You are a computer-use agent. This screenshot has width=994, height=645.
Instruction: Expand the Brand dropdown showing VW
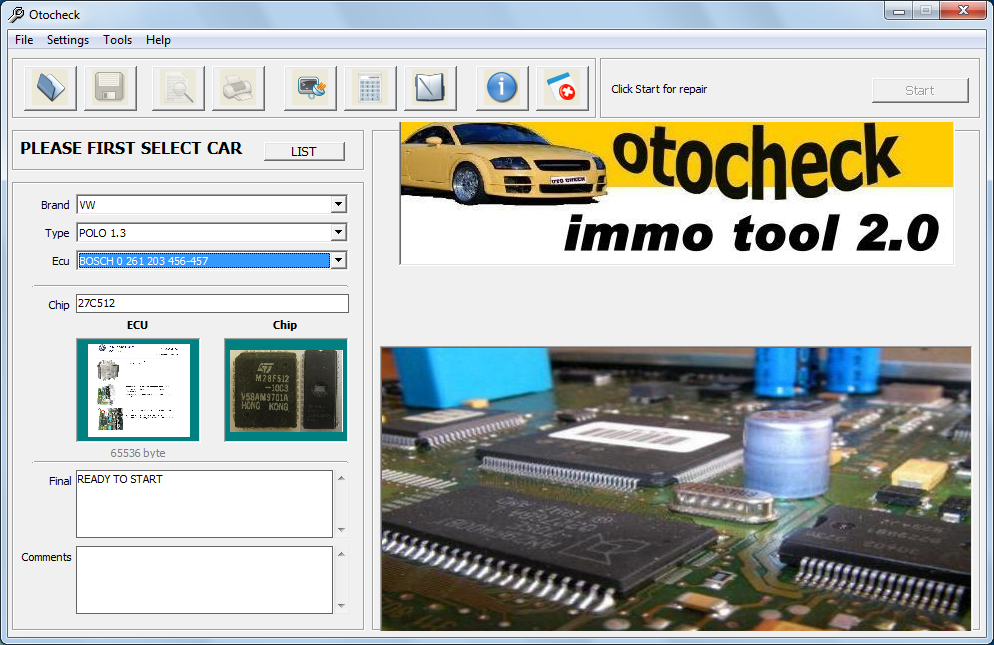(x=339, y=205)
